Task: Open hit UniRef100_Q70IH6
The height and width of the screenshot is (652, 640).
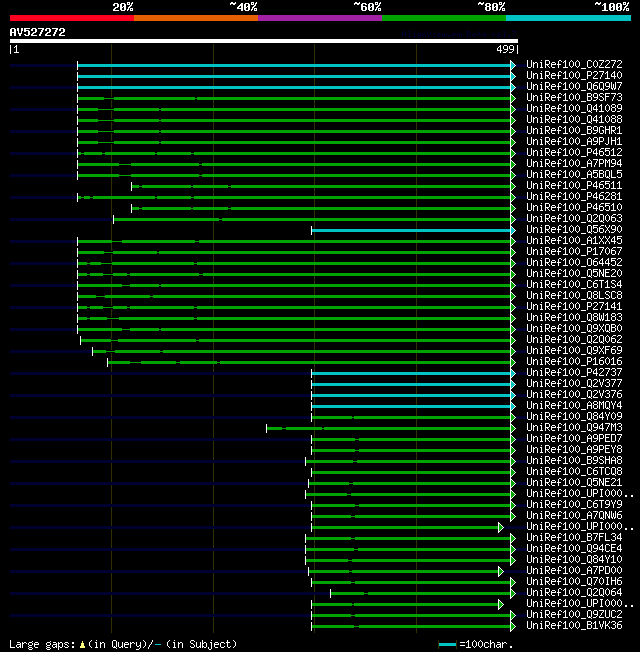Action: [574, 582]
